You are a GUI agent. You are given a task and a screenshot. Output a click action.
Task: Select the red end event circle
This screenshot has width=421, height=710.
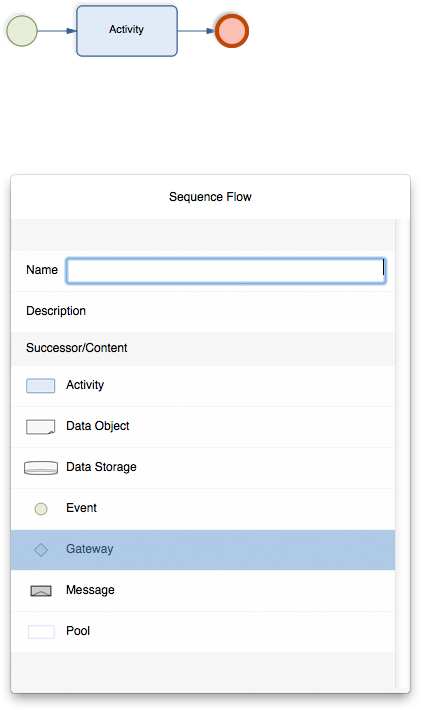click(x=232, y=31)
